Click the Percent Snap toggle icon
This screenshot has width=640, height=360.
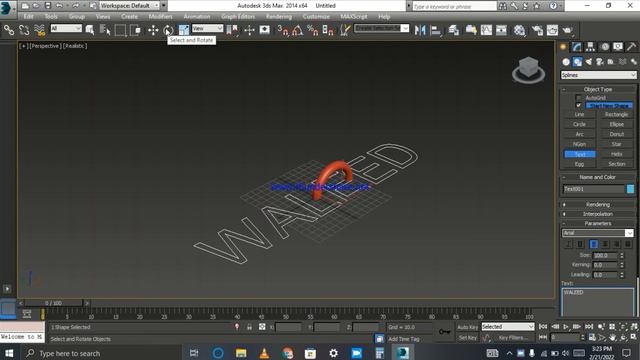(313, 30)
